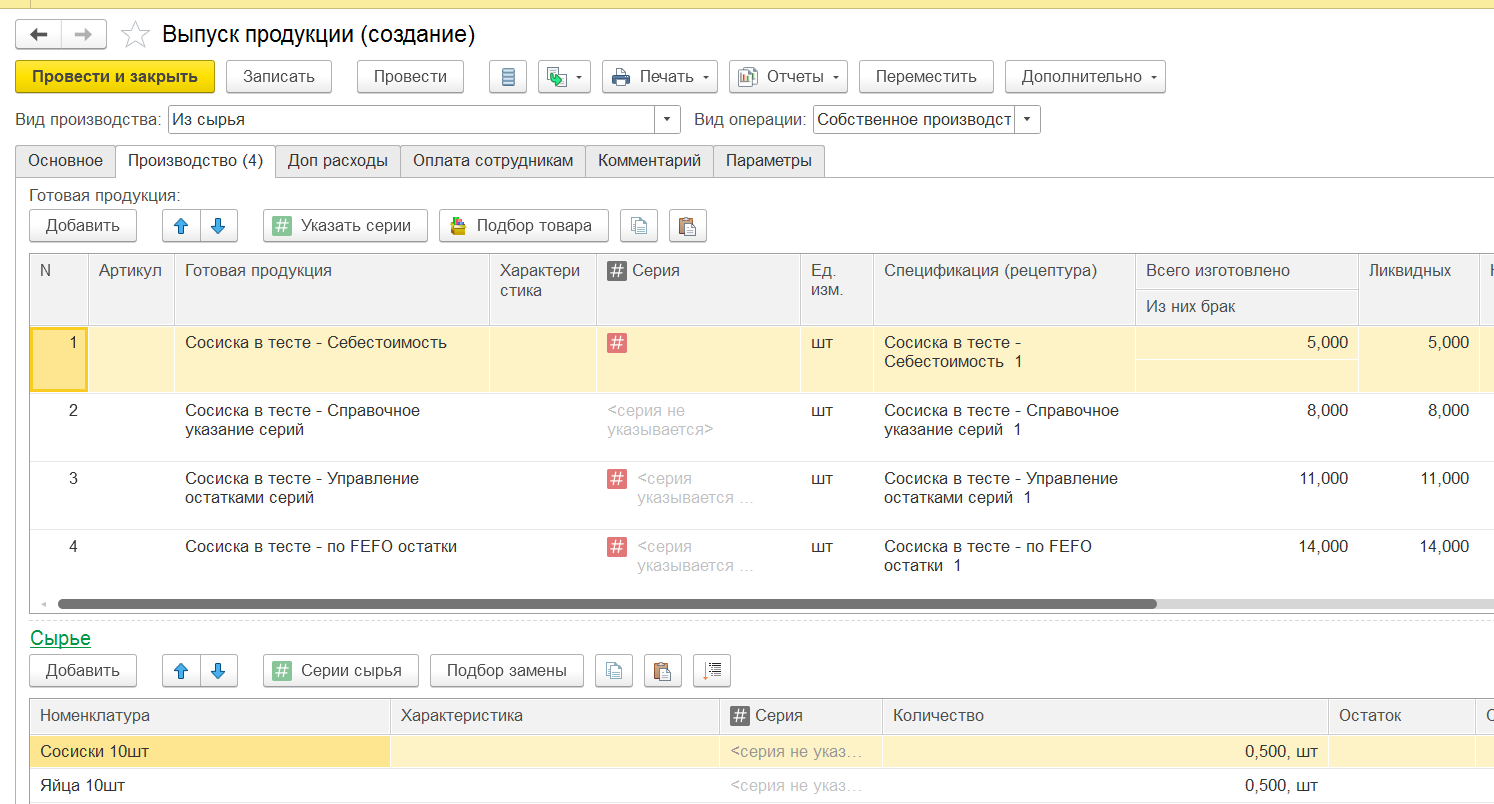Copy rows icon in finished products toolbar

click(x=639, y=226)
